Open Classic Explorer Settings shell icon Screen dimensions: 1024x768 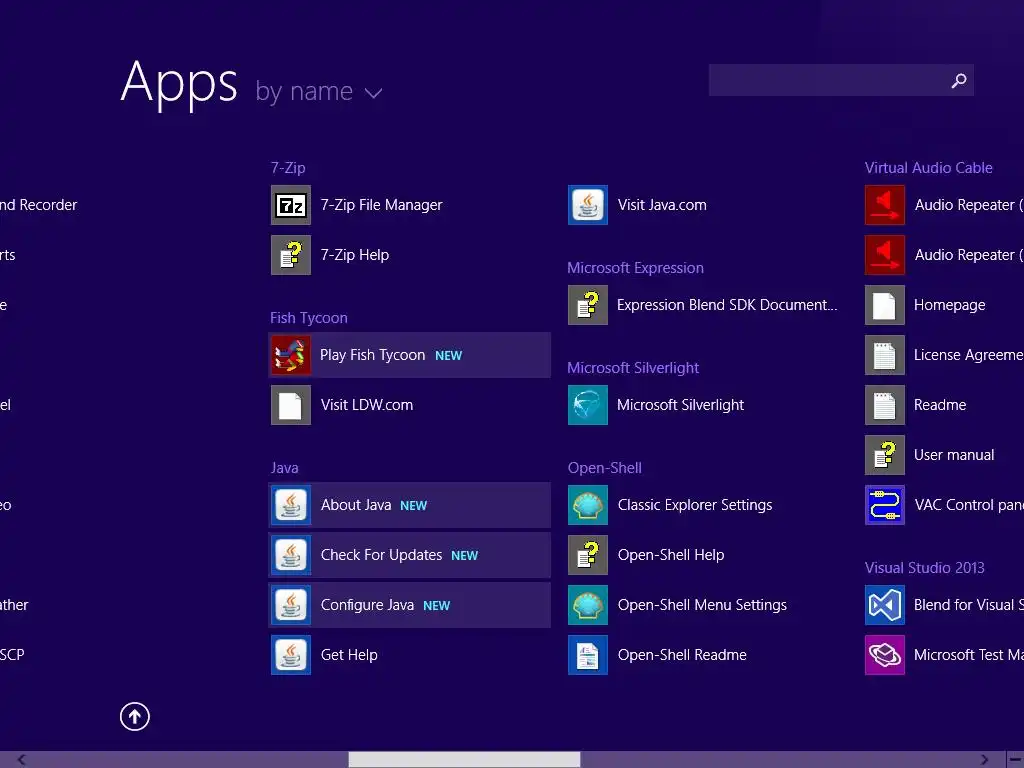tap(588, 505)
